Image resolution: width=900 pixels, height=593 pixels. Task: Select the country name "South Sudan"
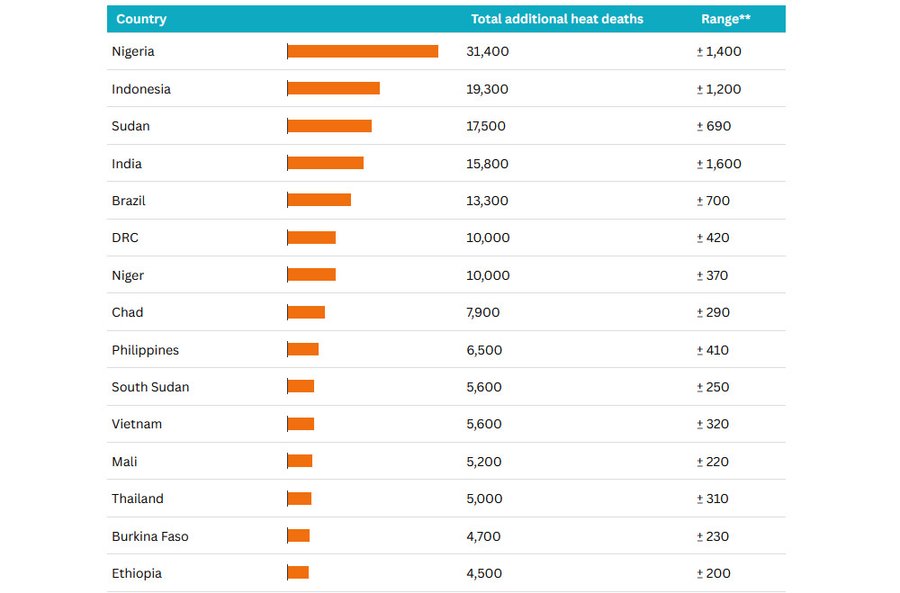coord(150,387)
